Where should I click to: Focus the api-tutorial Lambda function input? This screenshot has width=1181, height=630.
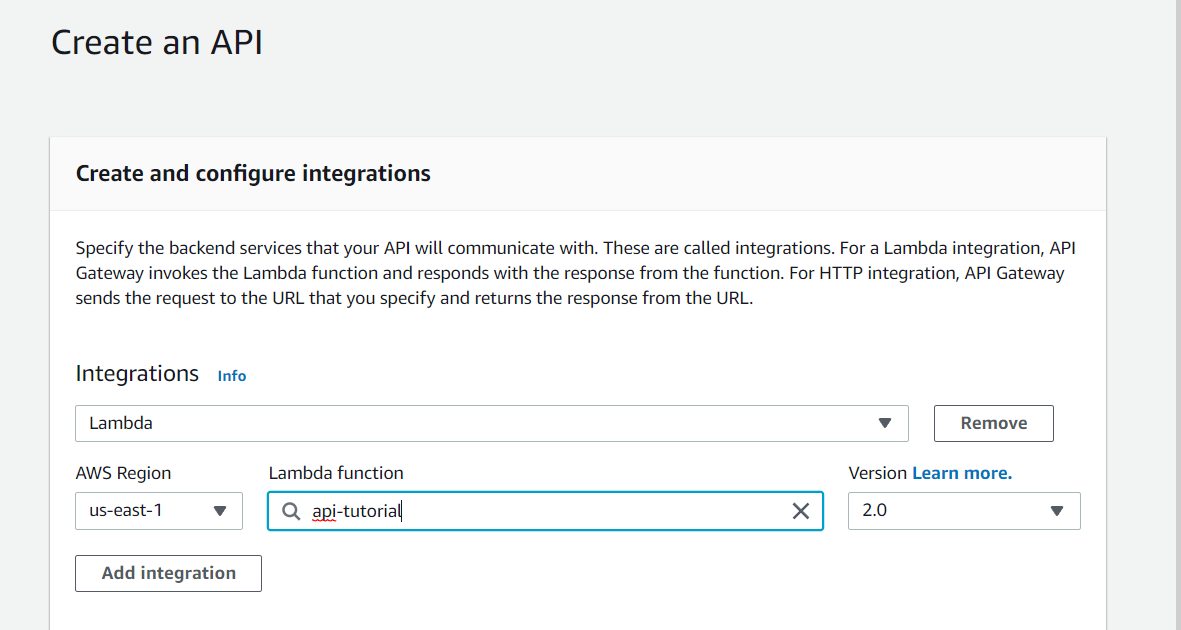click(545, 511)
